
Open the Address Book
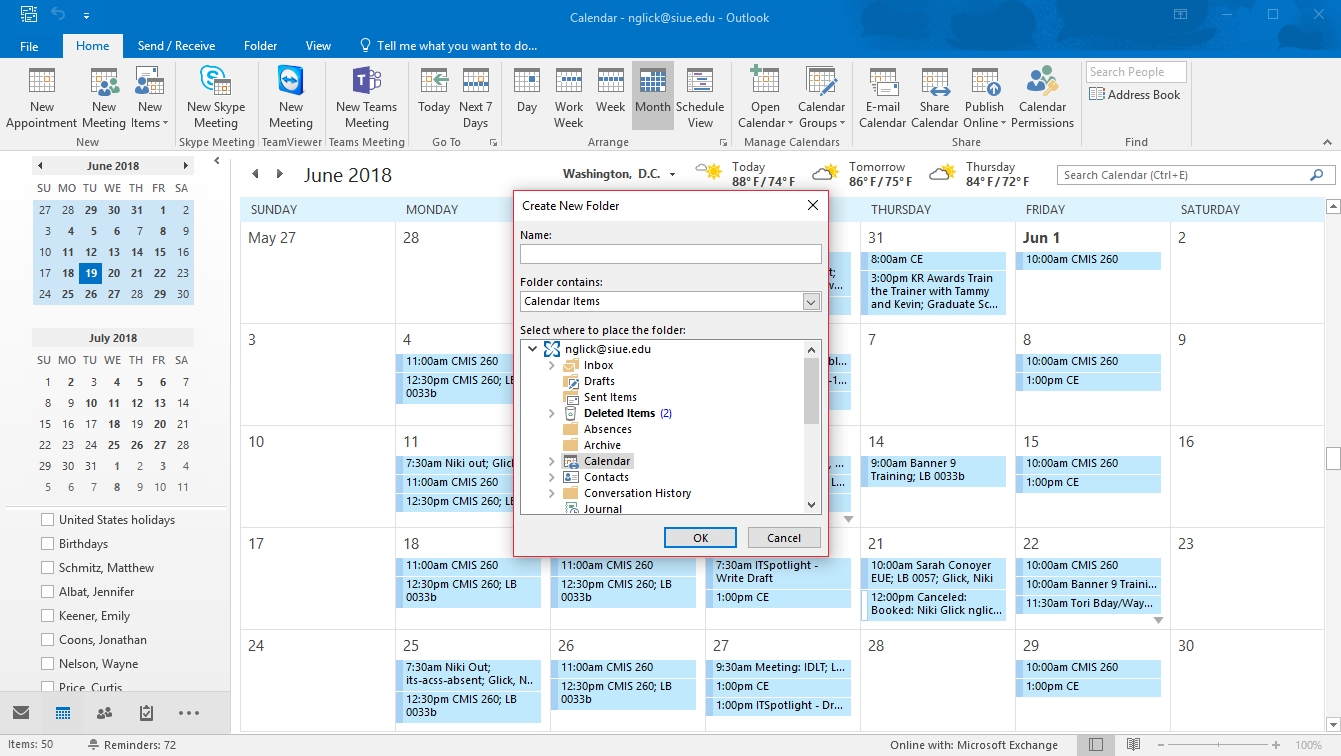click(1135, 95)
